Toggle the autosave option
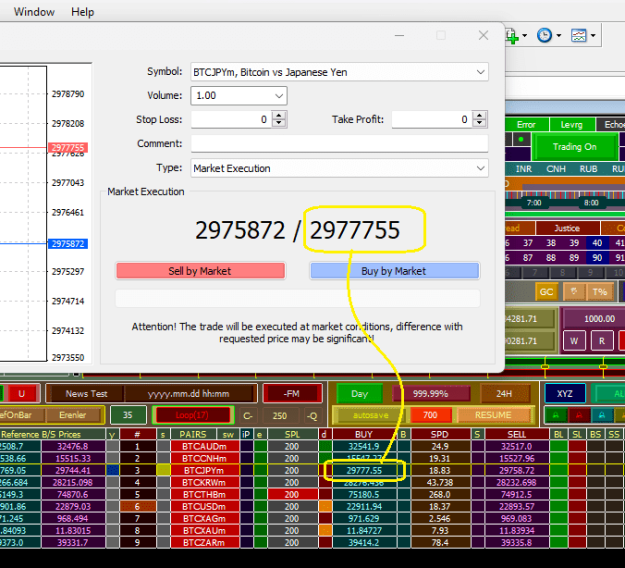Screen dimensions: 625x568 [x=370, y=415]
